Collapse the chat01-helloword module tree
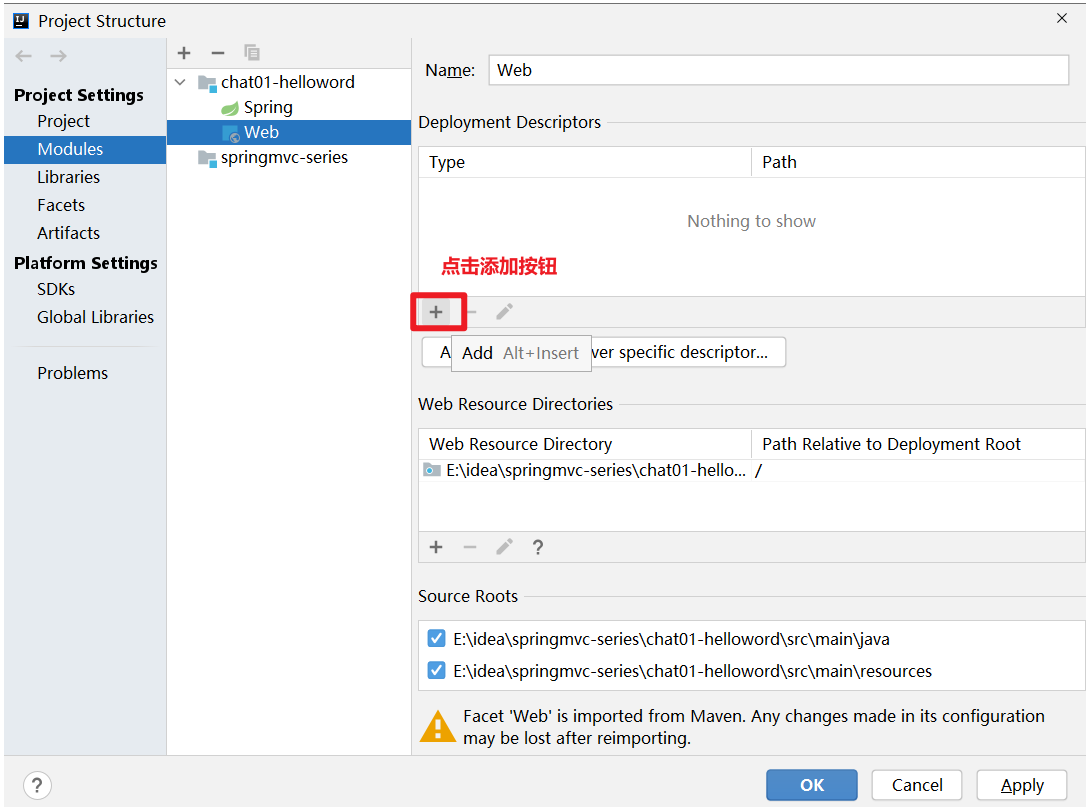 [180, 82]
